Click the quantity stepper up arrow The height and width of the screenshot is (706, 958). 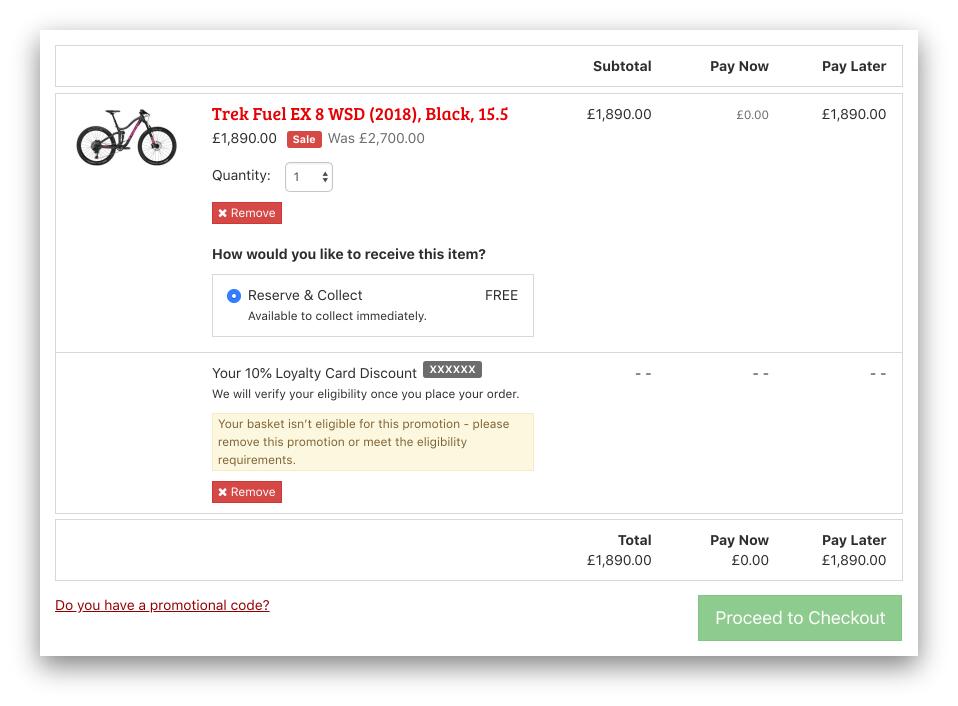point(324,172)
